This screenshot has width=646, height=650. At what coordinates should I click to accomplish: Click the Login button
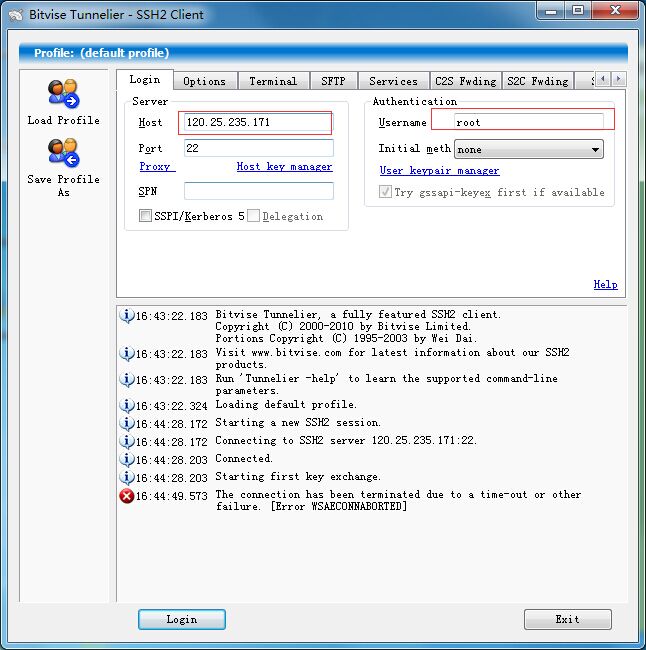(x=182, y=619)
